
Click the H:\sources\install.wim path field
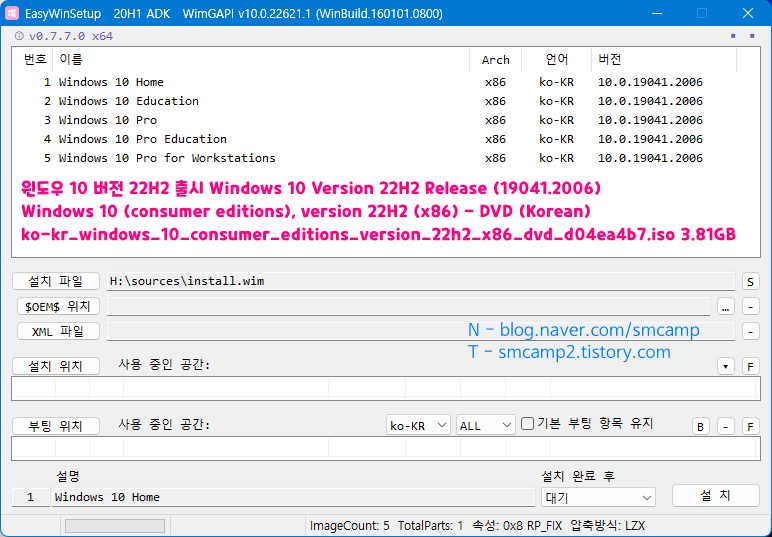(421, 281)
